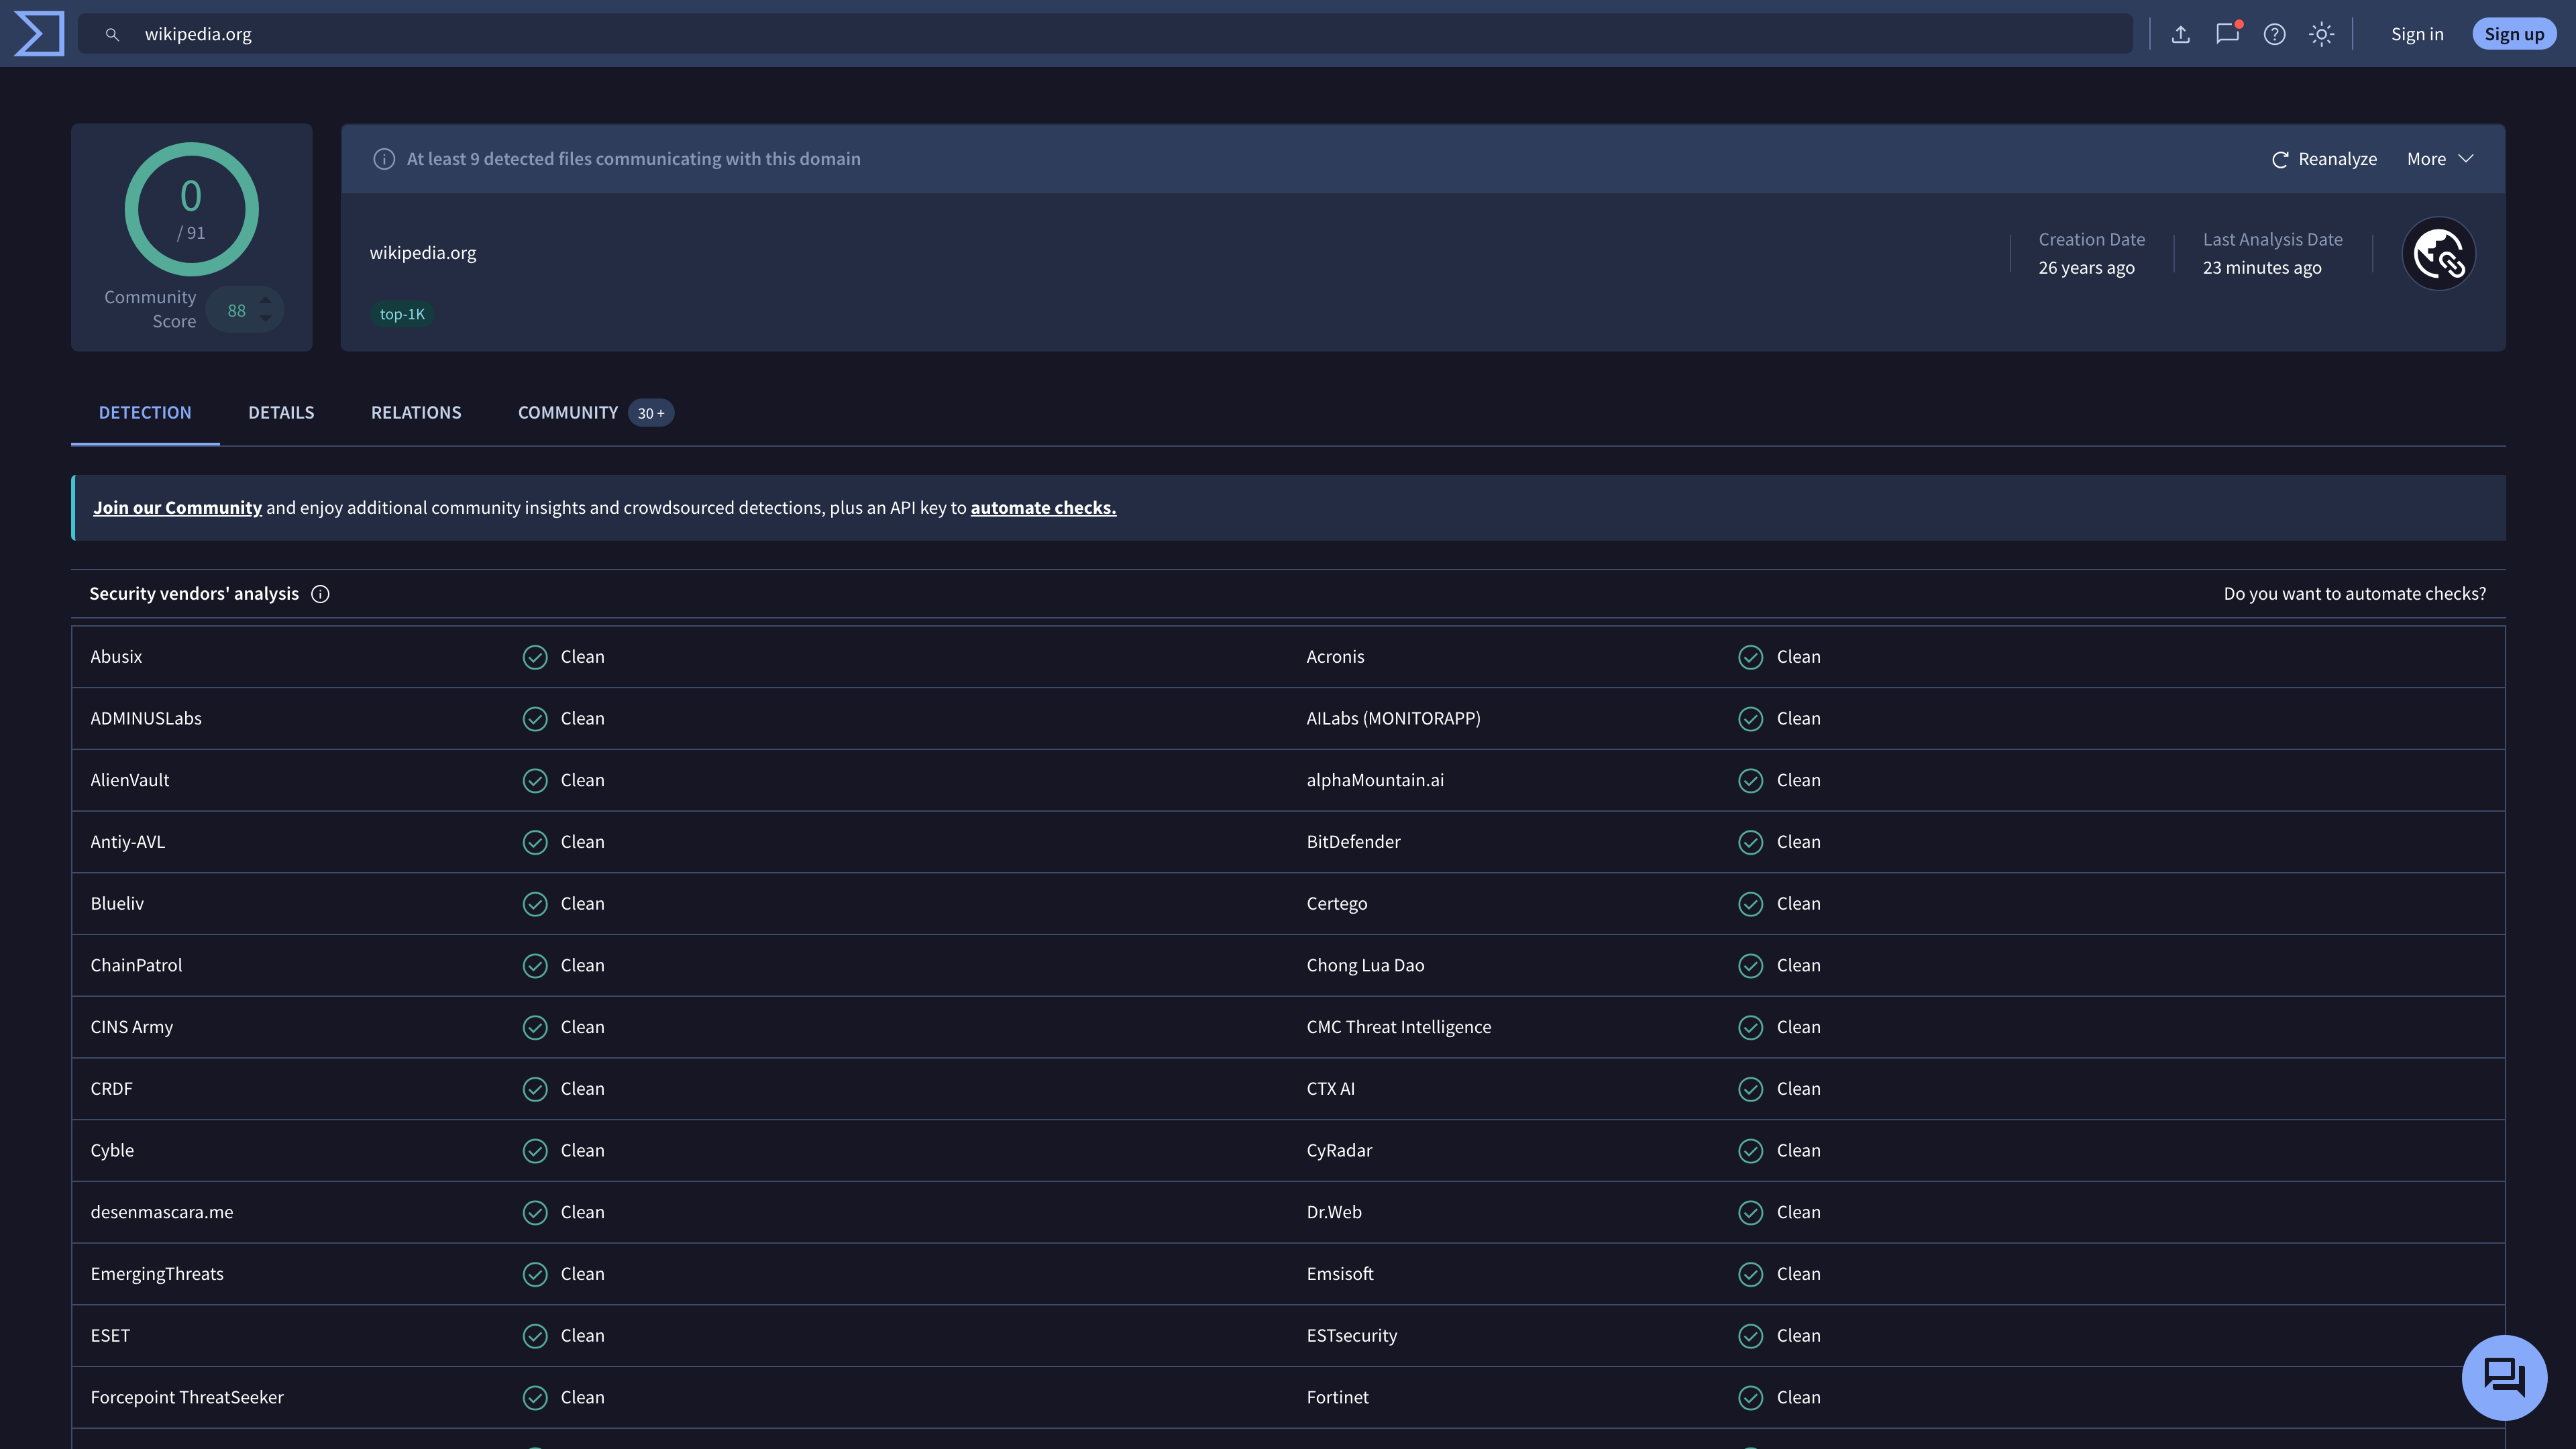Click the ChainPatrol clean checkmark icon
Screen dimensions: 2576x1449
point(535,965)
